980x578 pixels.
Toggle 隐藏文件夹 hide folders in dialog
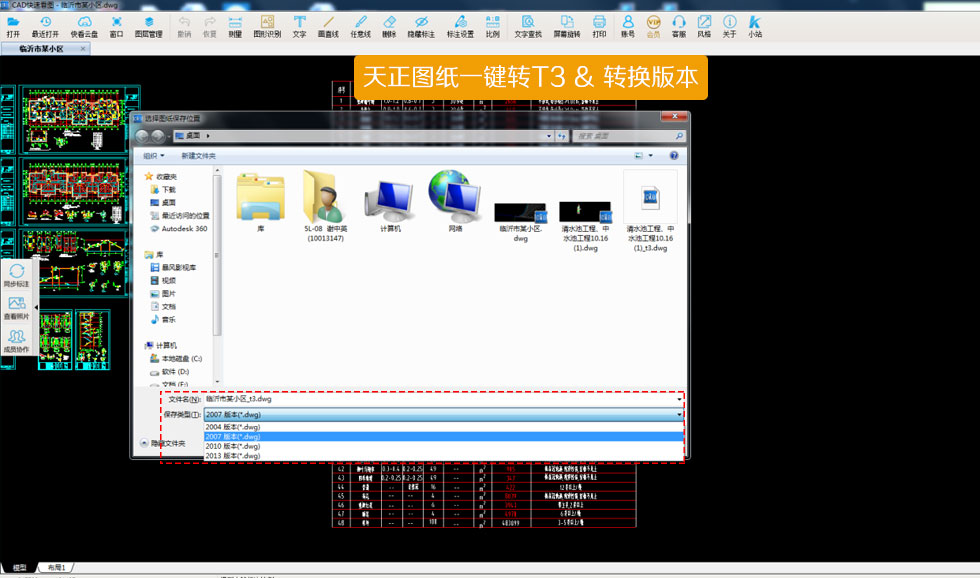162,442
